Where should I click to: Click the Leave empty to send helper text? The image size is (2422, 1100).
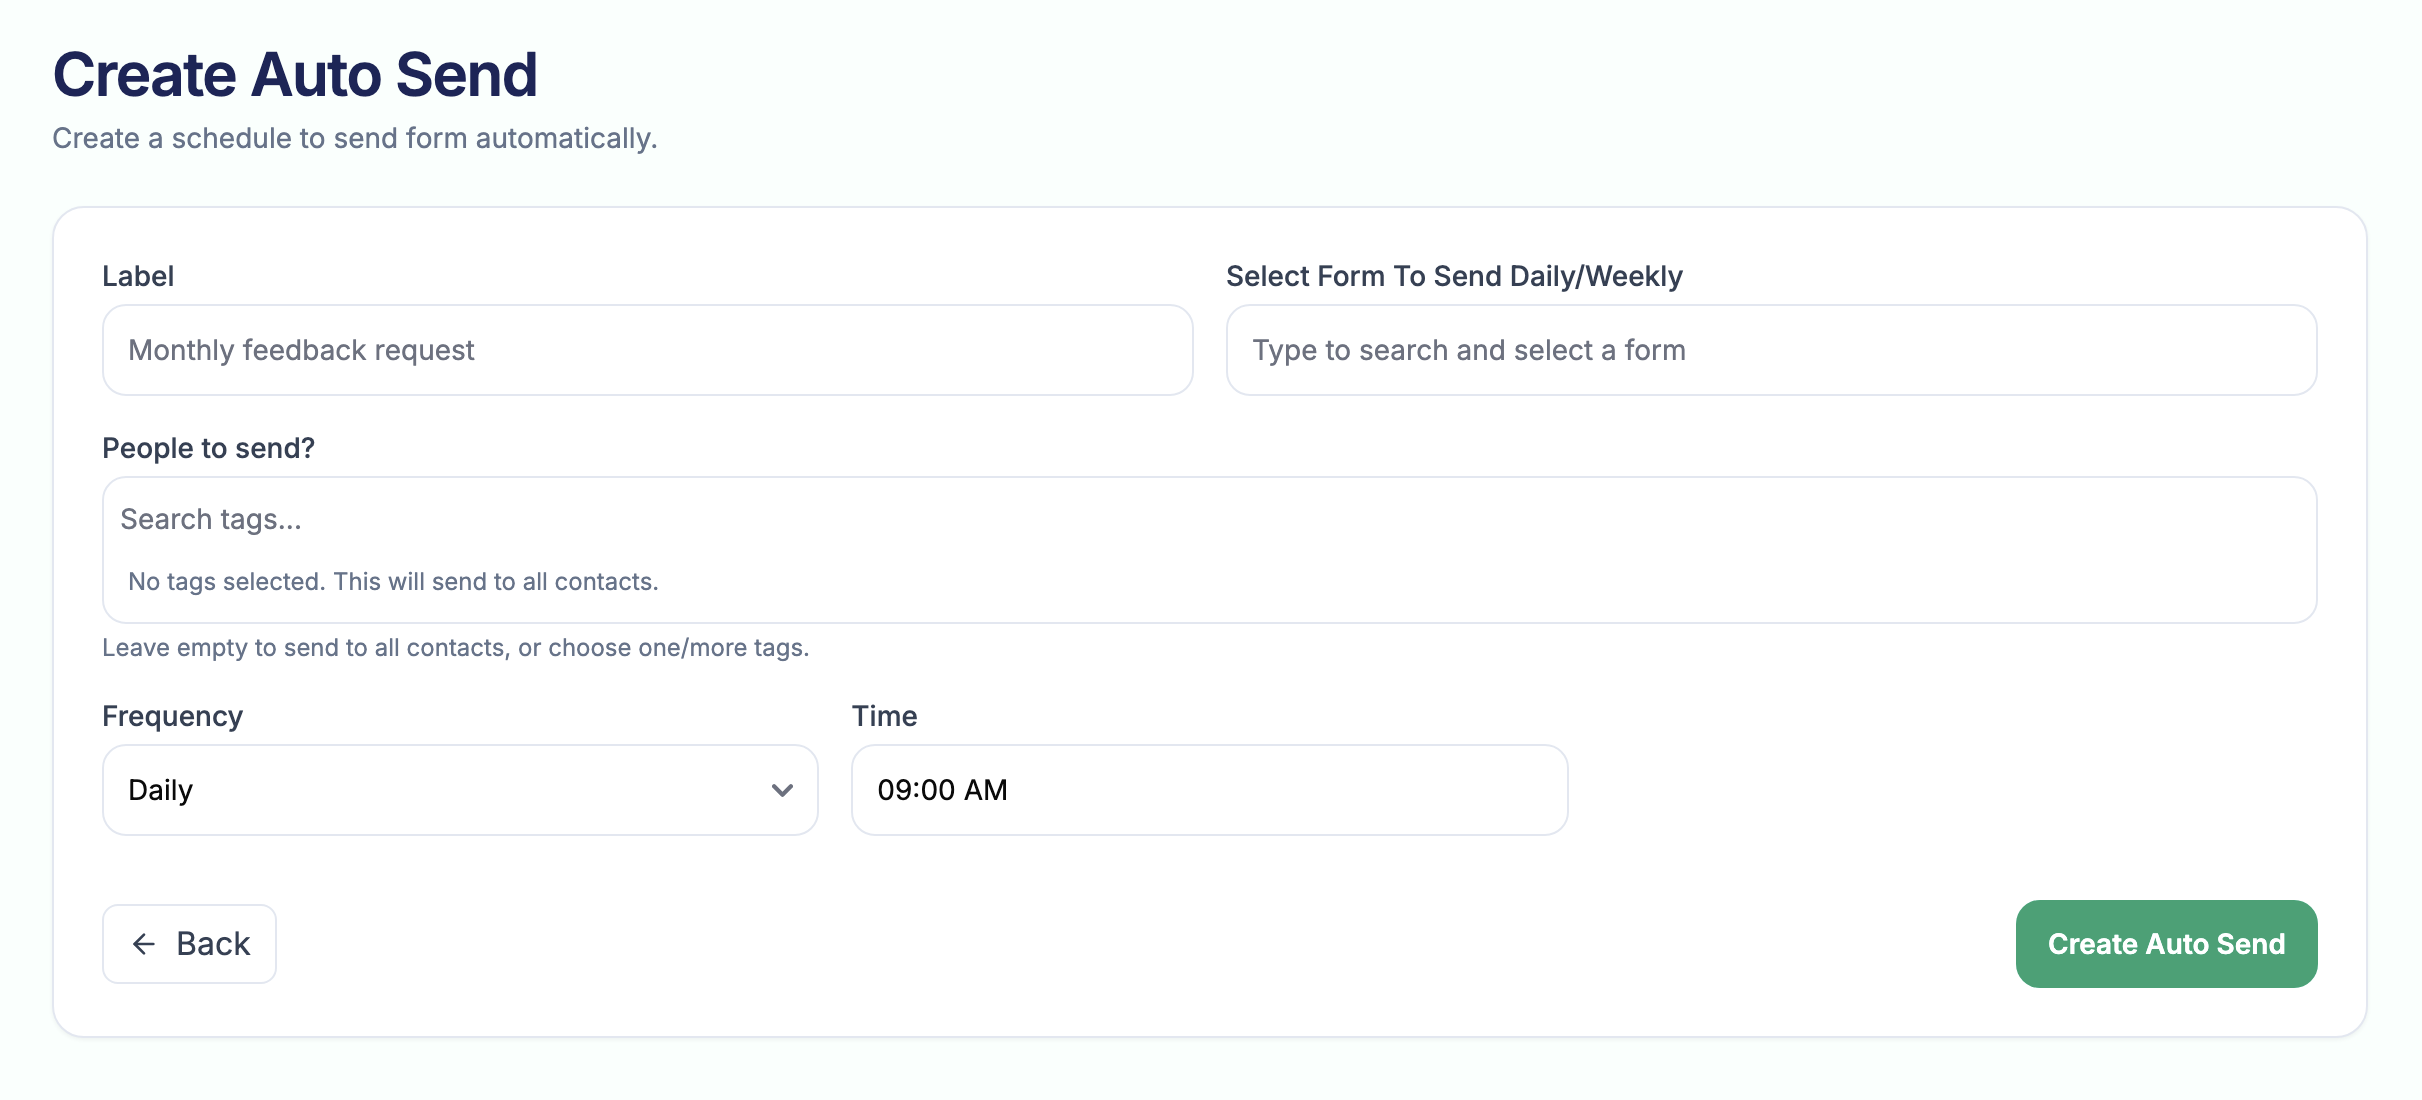(455, 647)
